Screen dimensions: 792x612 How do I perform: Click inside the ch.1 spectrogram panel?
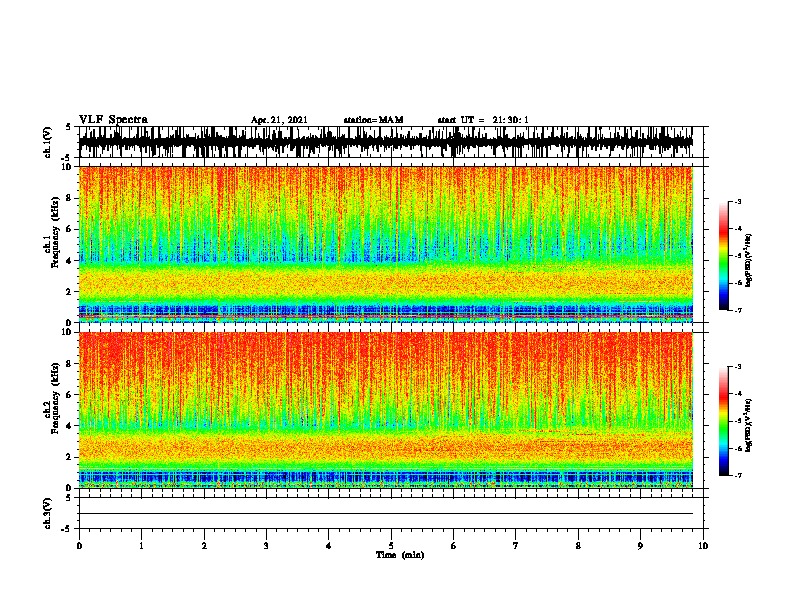[386, 244]
